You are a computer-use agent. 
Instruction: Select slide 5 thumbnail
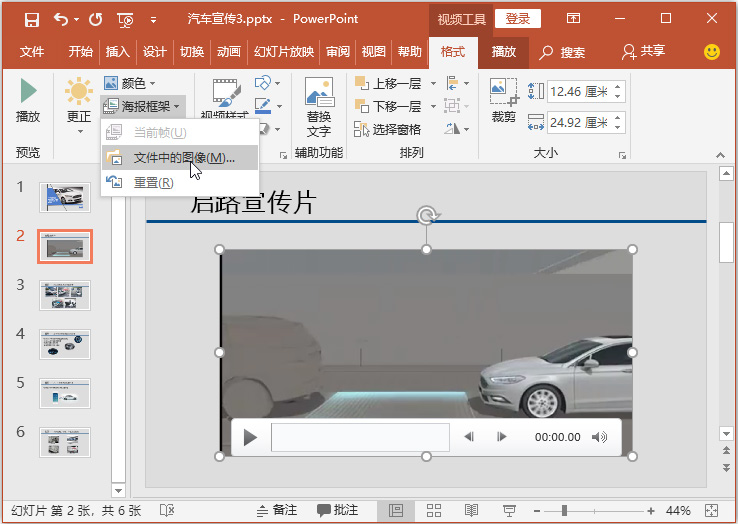[65, 393]
